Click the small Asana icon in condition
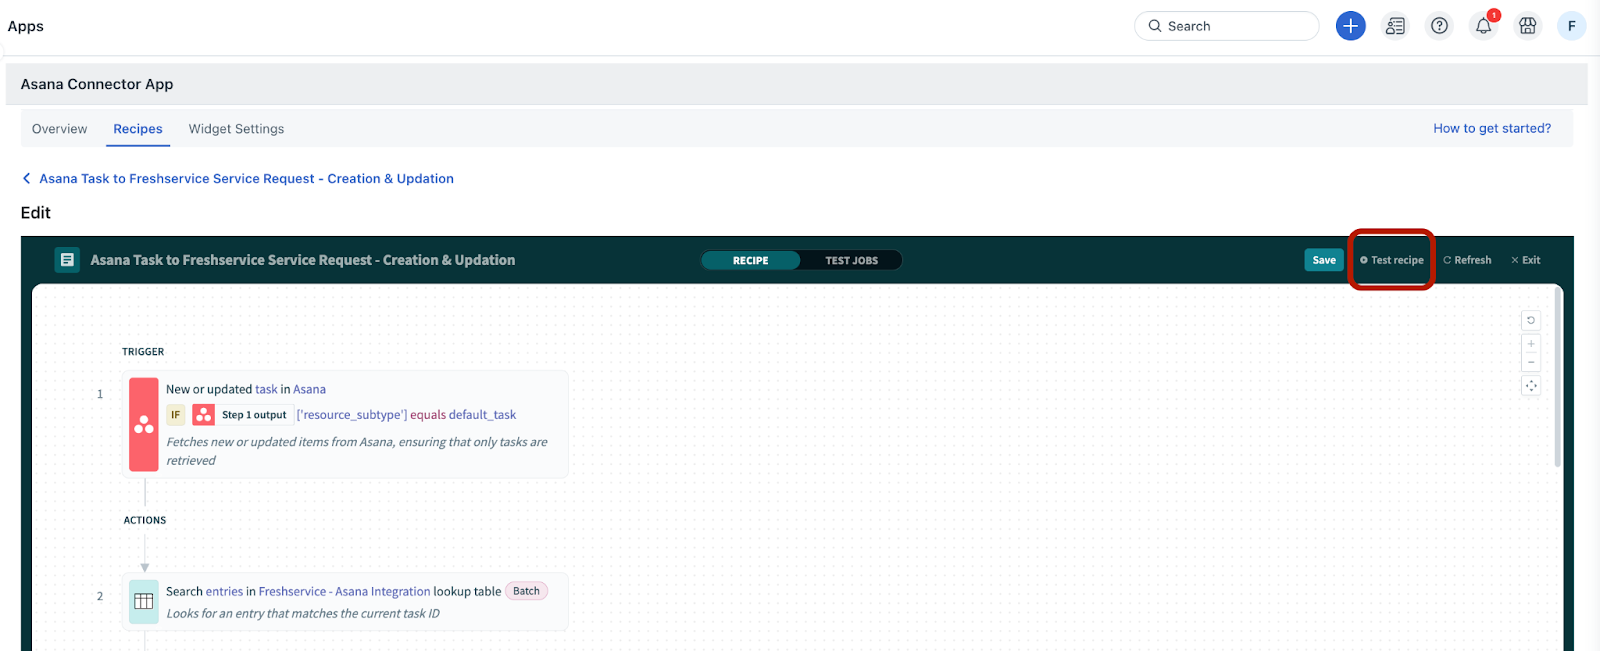Image resolution: width=1600 pixels, height=651 pixels. [x=203, y=415]
